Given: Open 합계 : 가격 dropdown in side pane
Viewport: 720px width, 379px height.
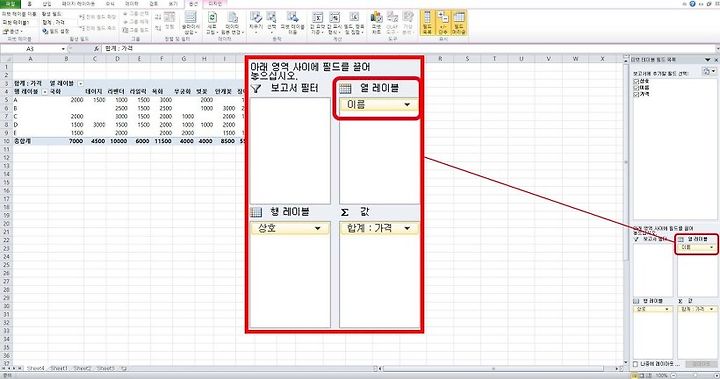Looking at the screenshot, I should [711, 309].
